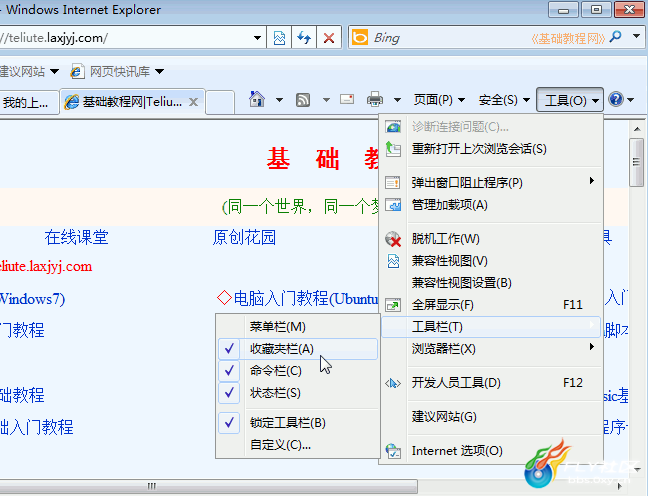648x496 pixels.
Task: Click the red stop loading icon
Action: 329,38
